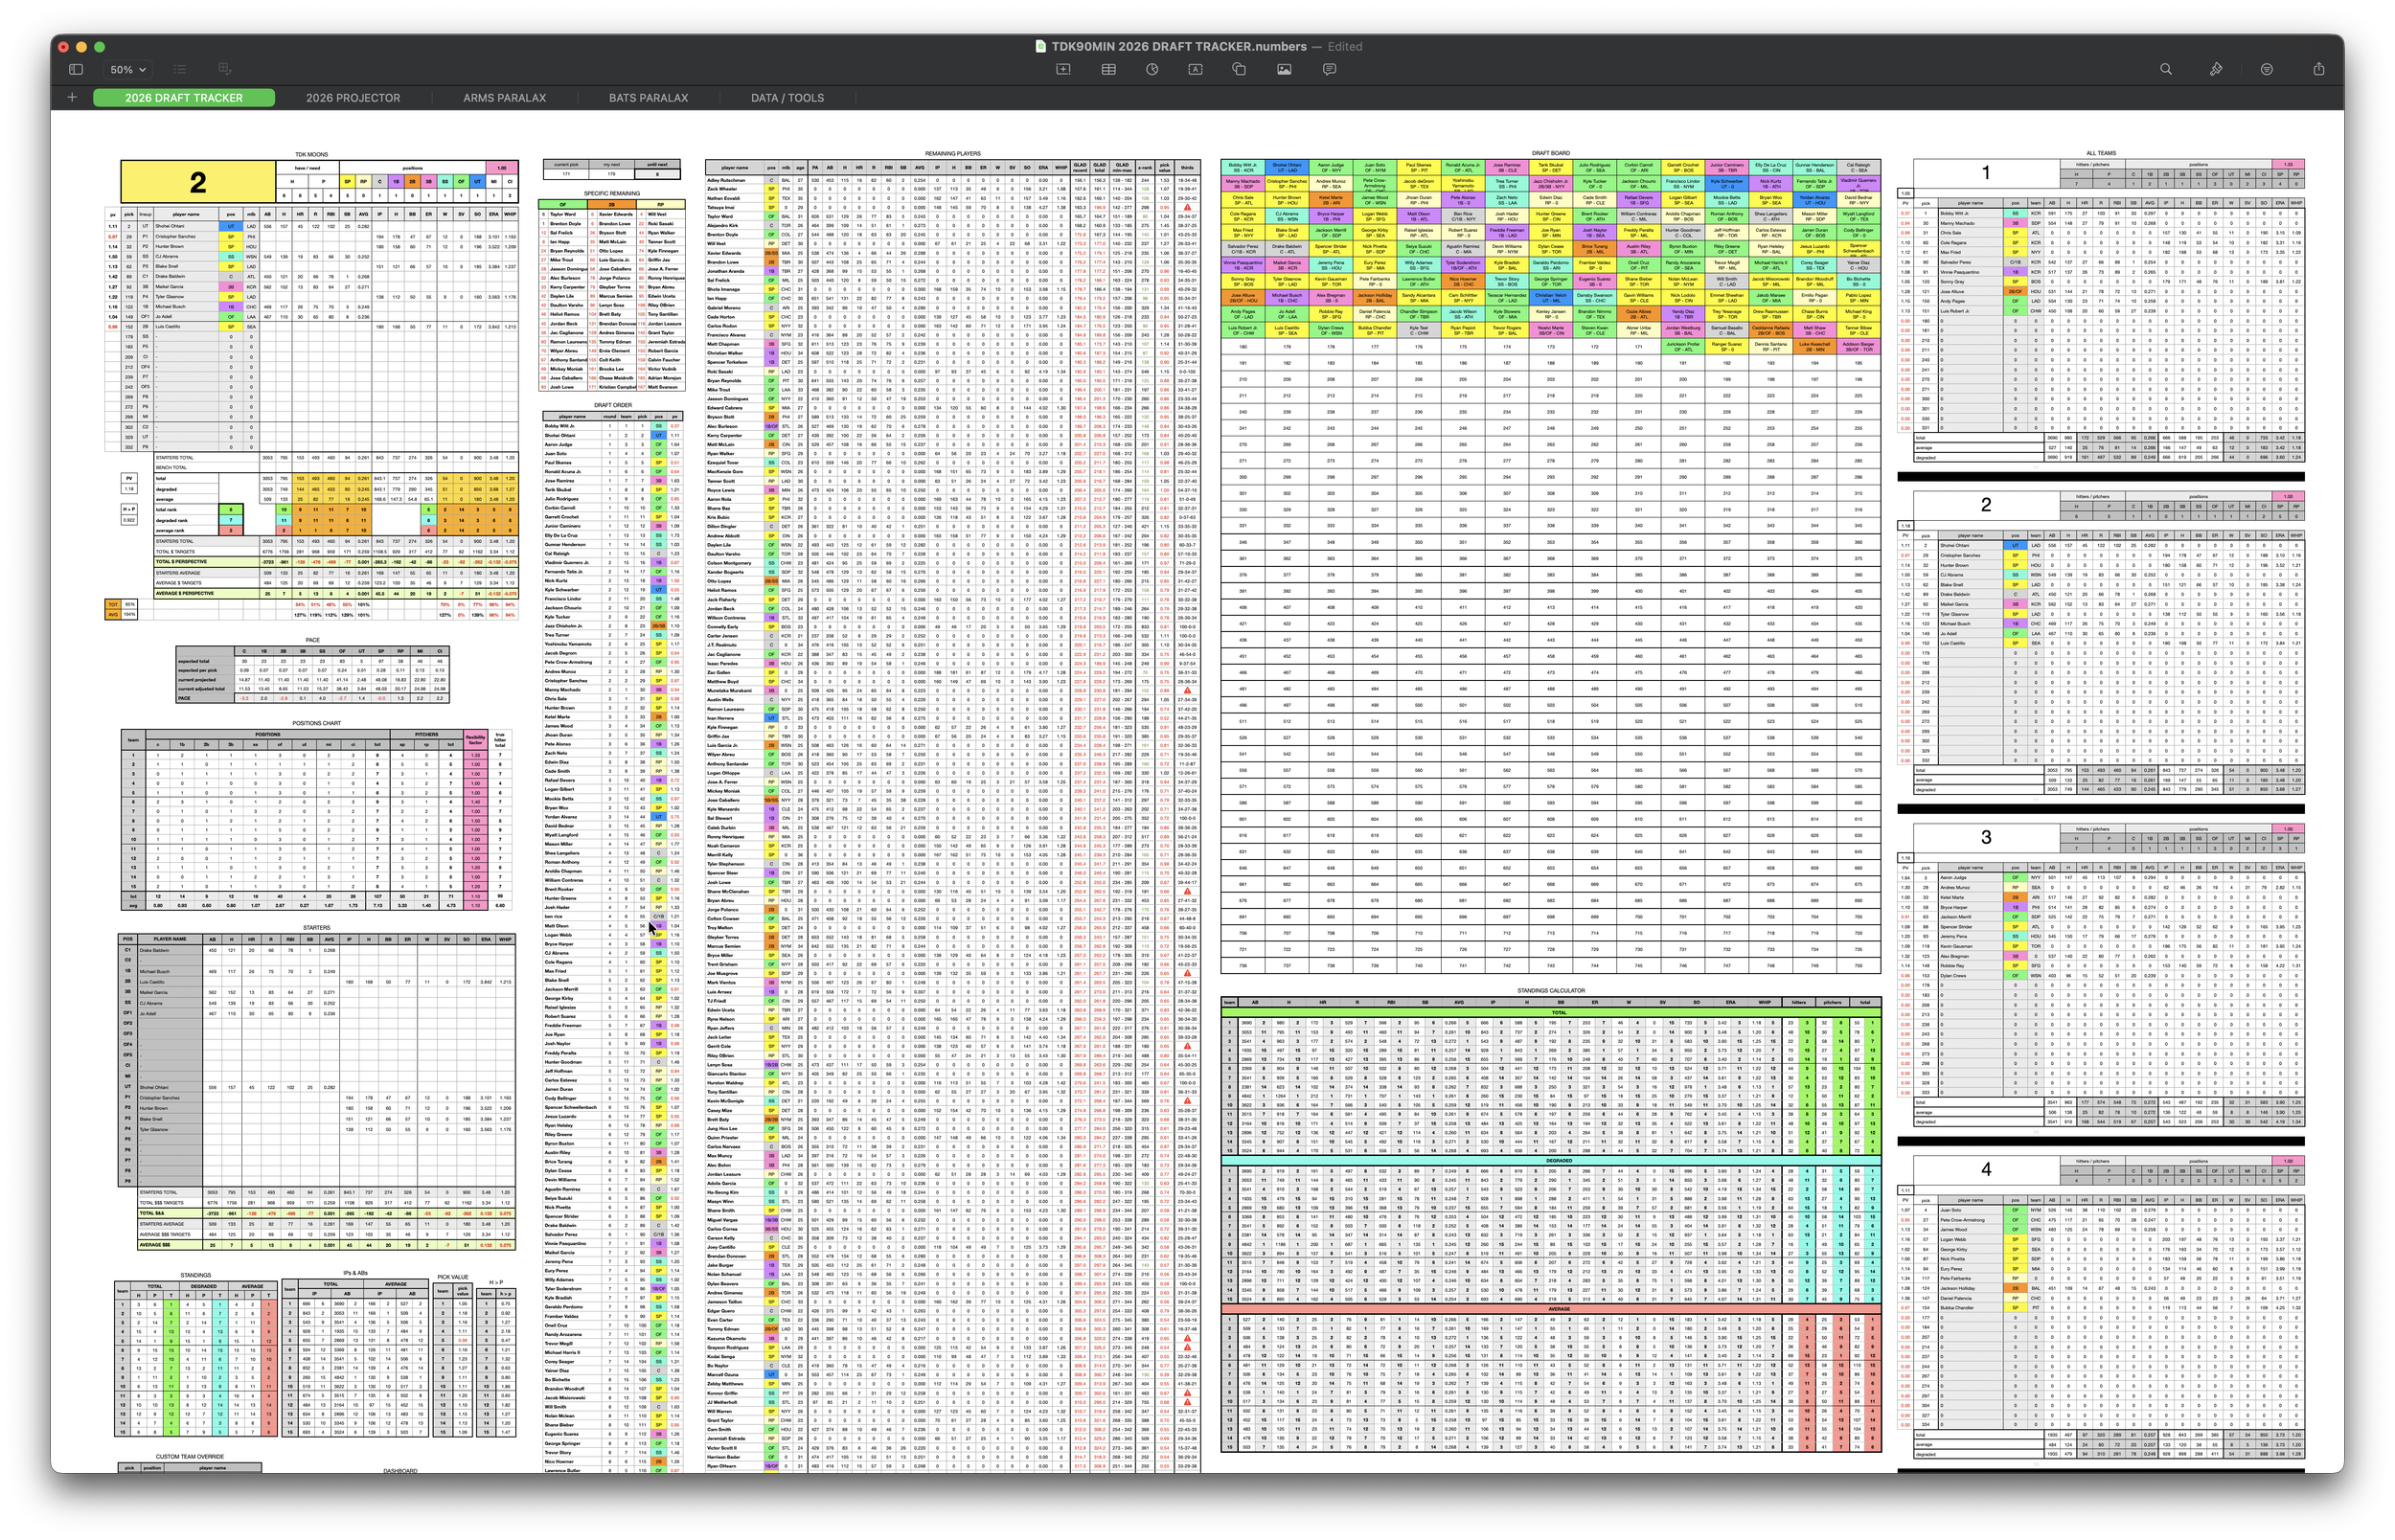The height and width of the screenshot is (1540, 2395).
Task: Open the Media insert icon
Action: tap(1285, 69)
